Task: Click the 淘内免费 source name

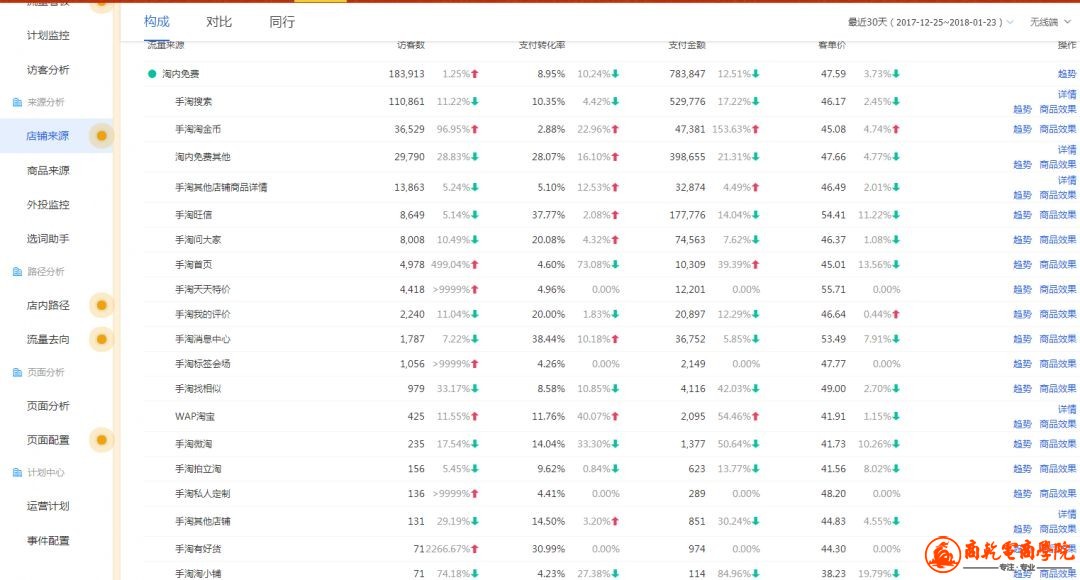Action: click(x=180, y=74)
